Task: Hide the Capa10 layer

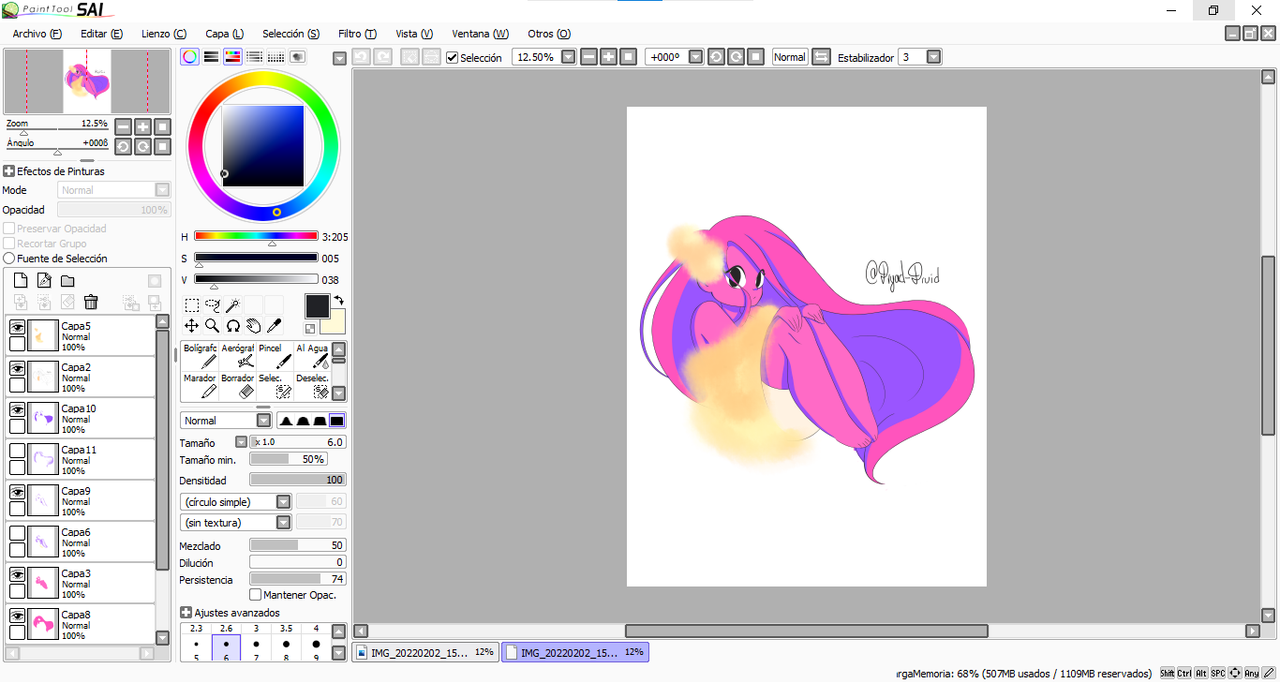Action: 17,410
